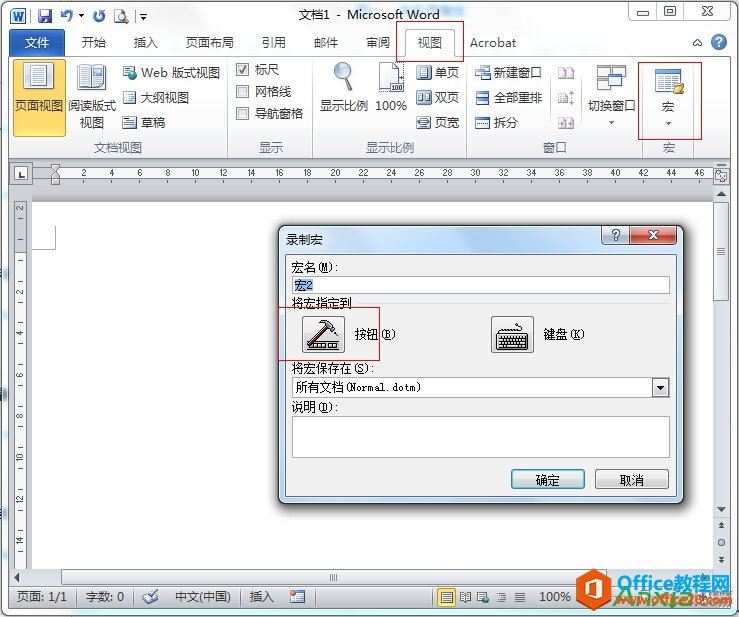
Task: Click in the 说明 description text box
Action: click(x=481, y=437)
